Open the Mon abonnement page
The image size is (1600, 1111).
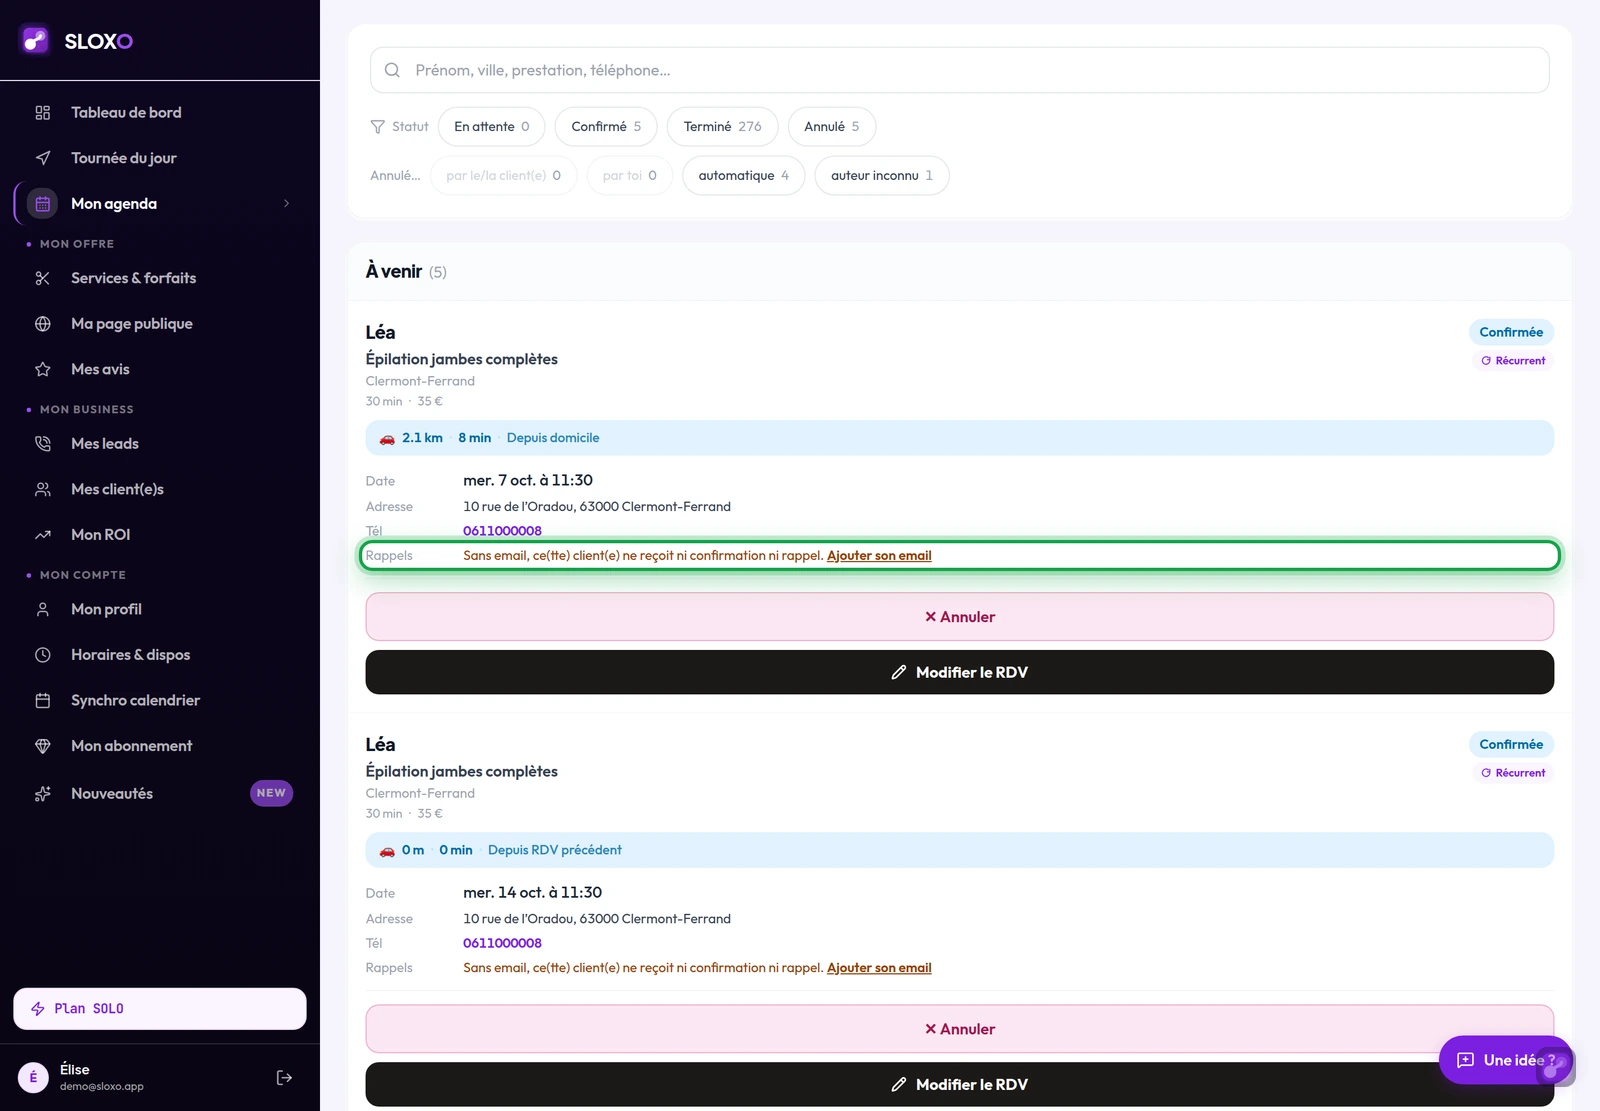(160, 746)
